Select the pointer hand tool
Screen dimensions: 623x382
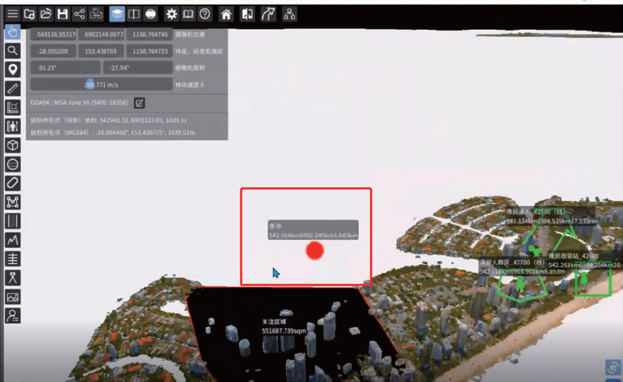[x=13, y=32]
